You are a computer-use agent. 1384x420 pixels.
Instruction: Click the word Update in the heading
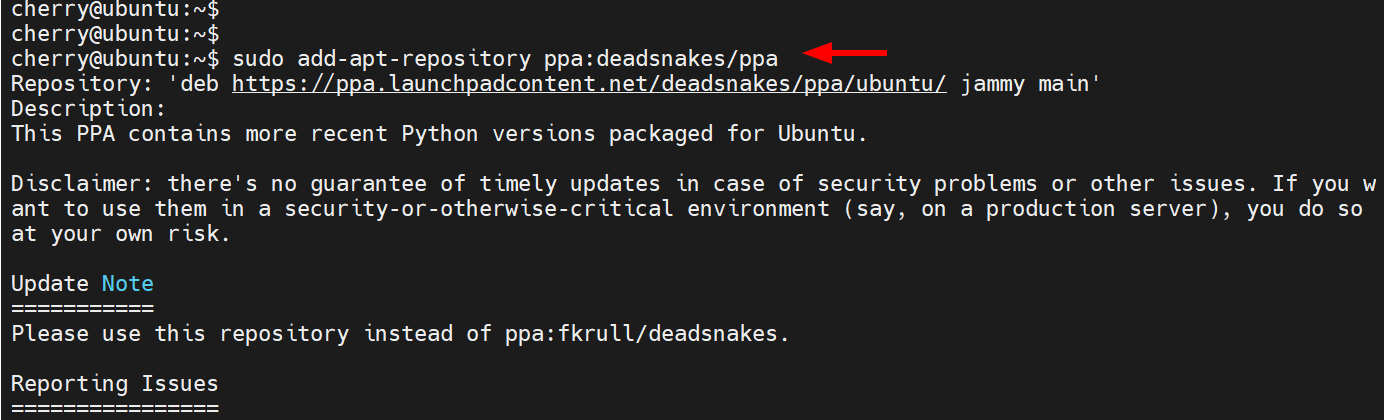pos(50,284)
